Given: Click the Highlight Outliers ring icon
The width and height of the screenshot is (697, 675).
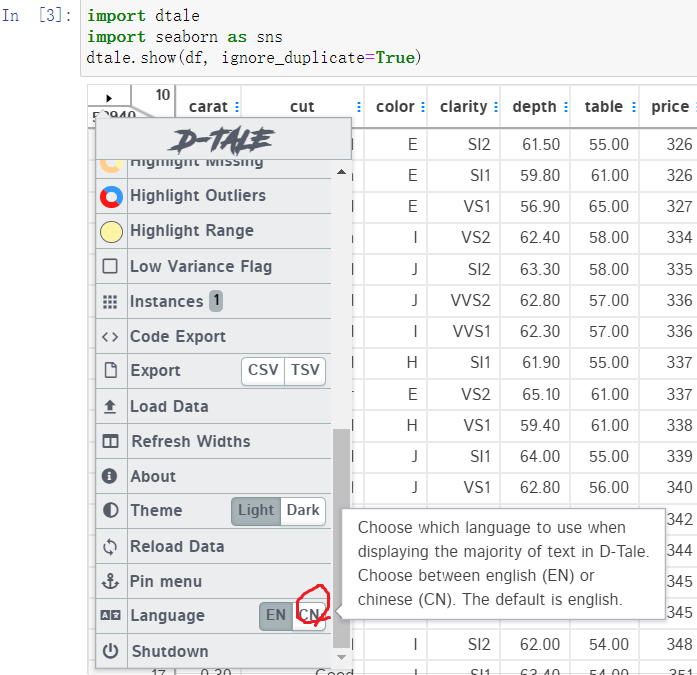Looking at the screenshot, I should (x=111, y=197).
